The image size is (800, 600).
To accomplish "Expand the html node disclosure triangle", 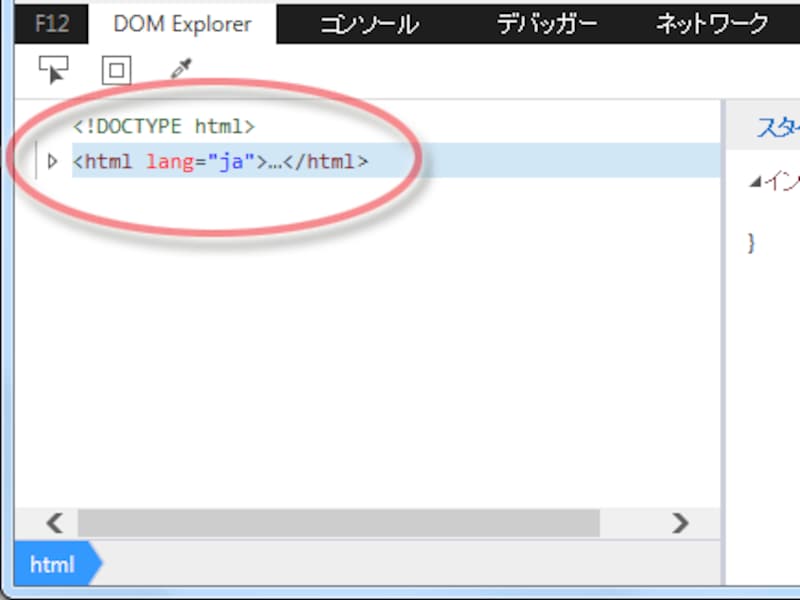I will pos(53,161).
